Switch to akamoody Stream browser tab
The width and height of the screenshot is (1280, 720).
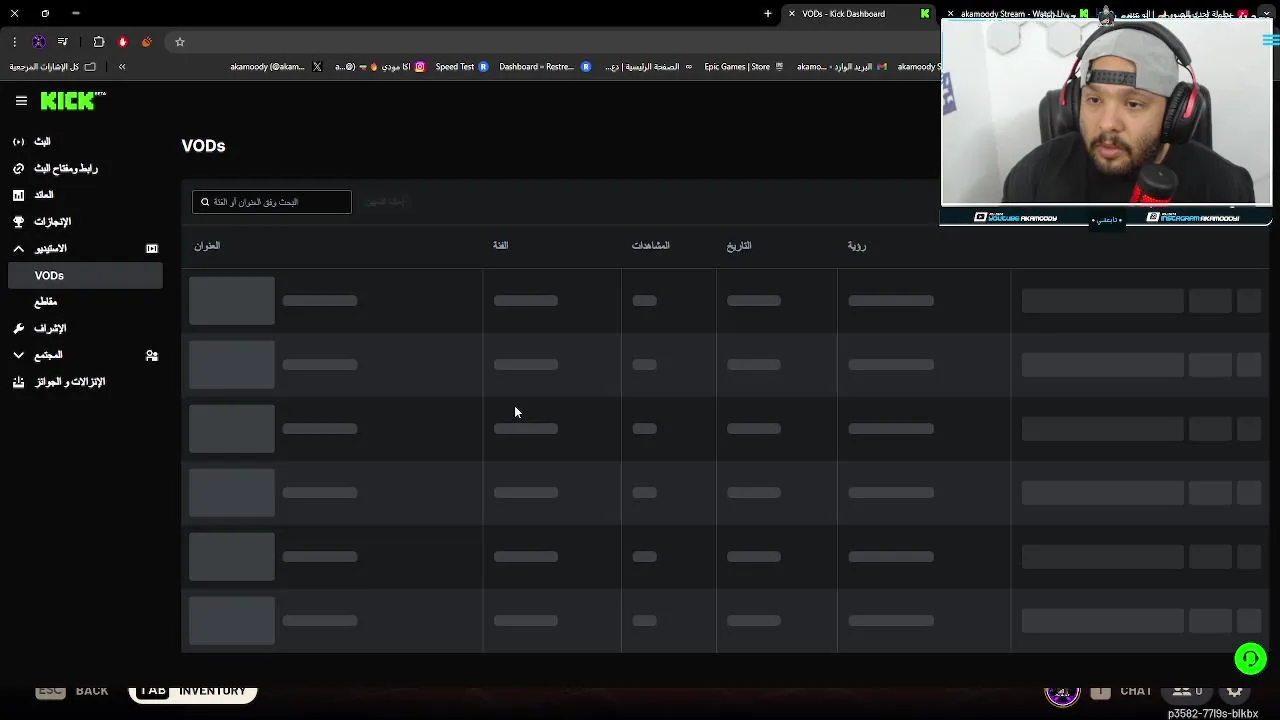click(1015, 14)
